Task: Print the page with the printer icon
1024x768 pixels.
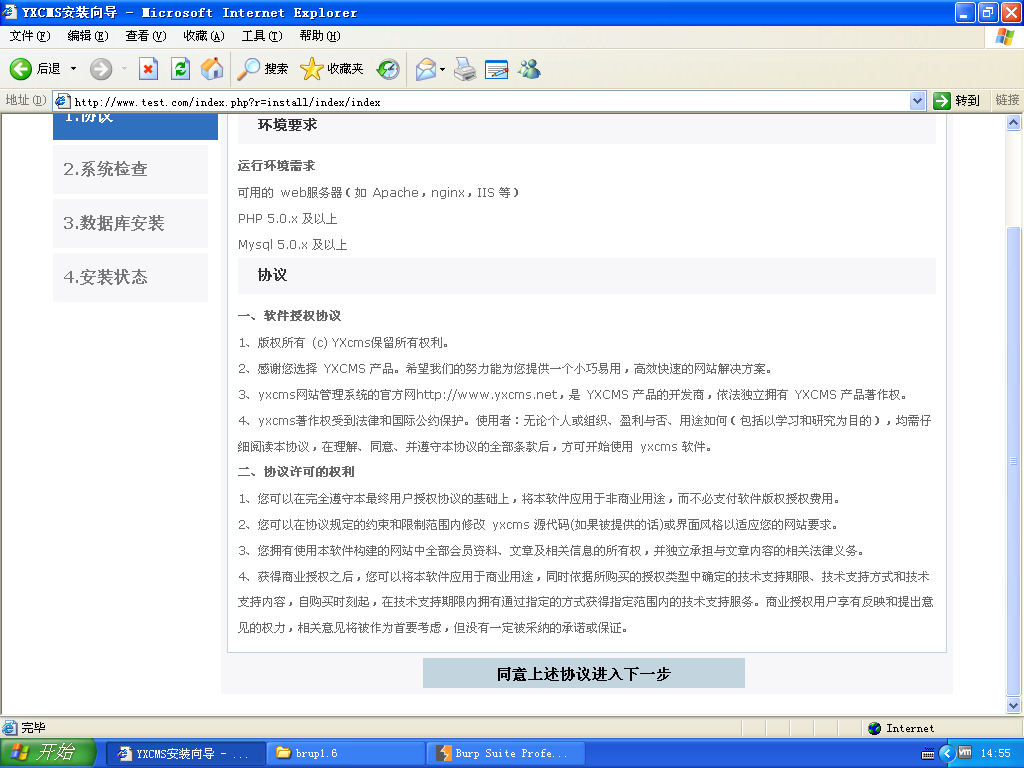Action: [x=465, y=69]
